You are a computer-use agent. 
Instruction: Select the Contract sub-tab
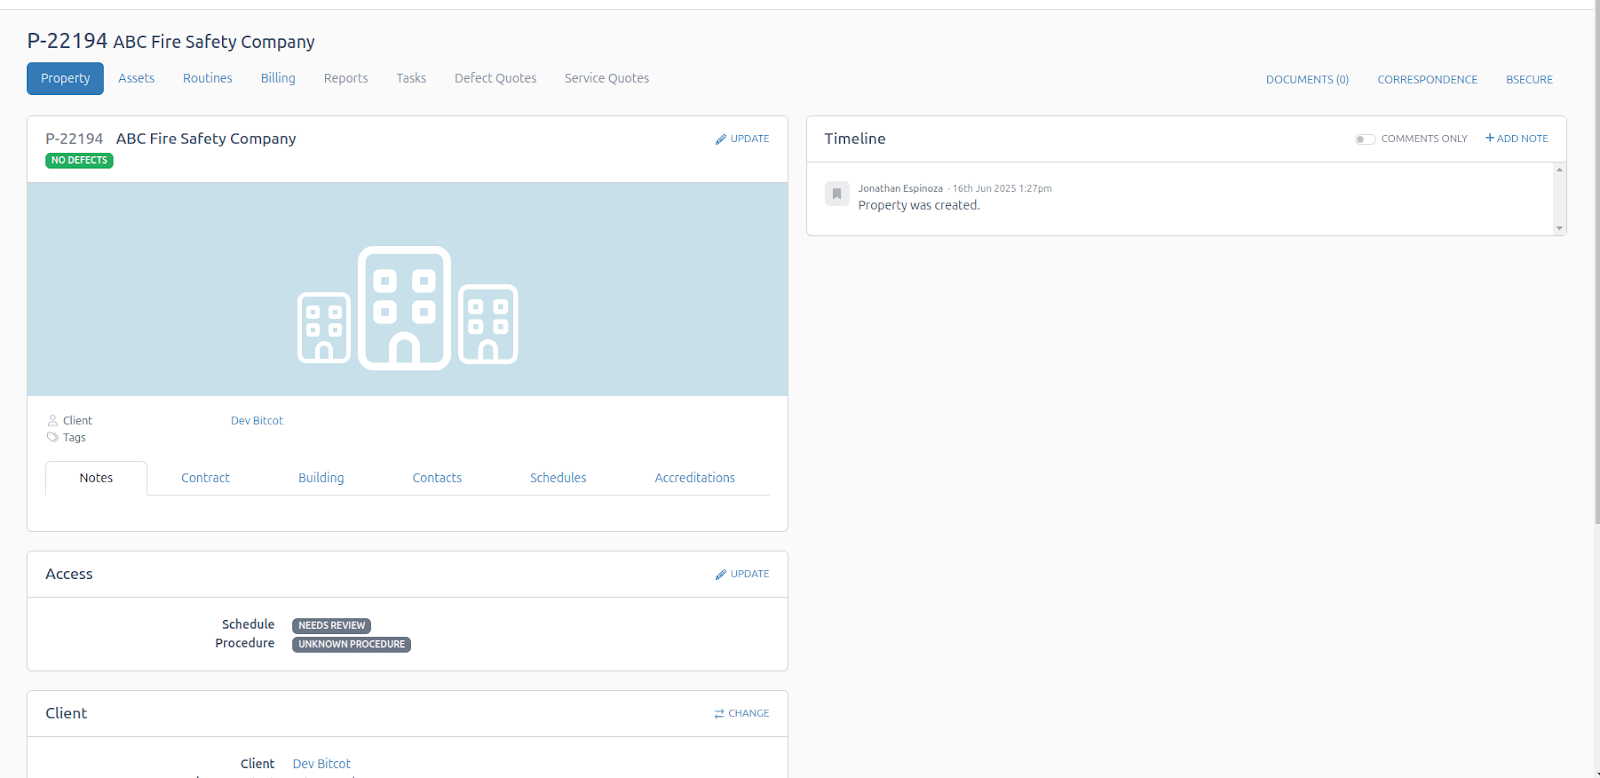coord(205,478)
